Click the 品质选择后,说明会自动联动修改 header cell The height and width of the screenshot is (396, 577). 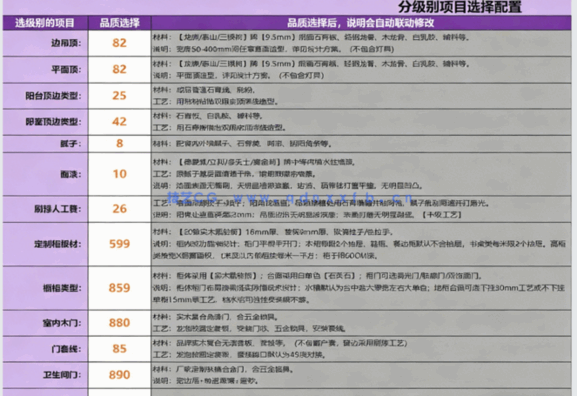[361, 23]
